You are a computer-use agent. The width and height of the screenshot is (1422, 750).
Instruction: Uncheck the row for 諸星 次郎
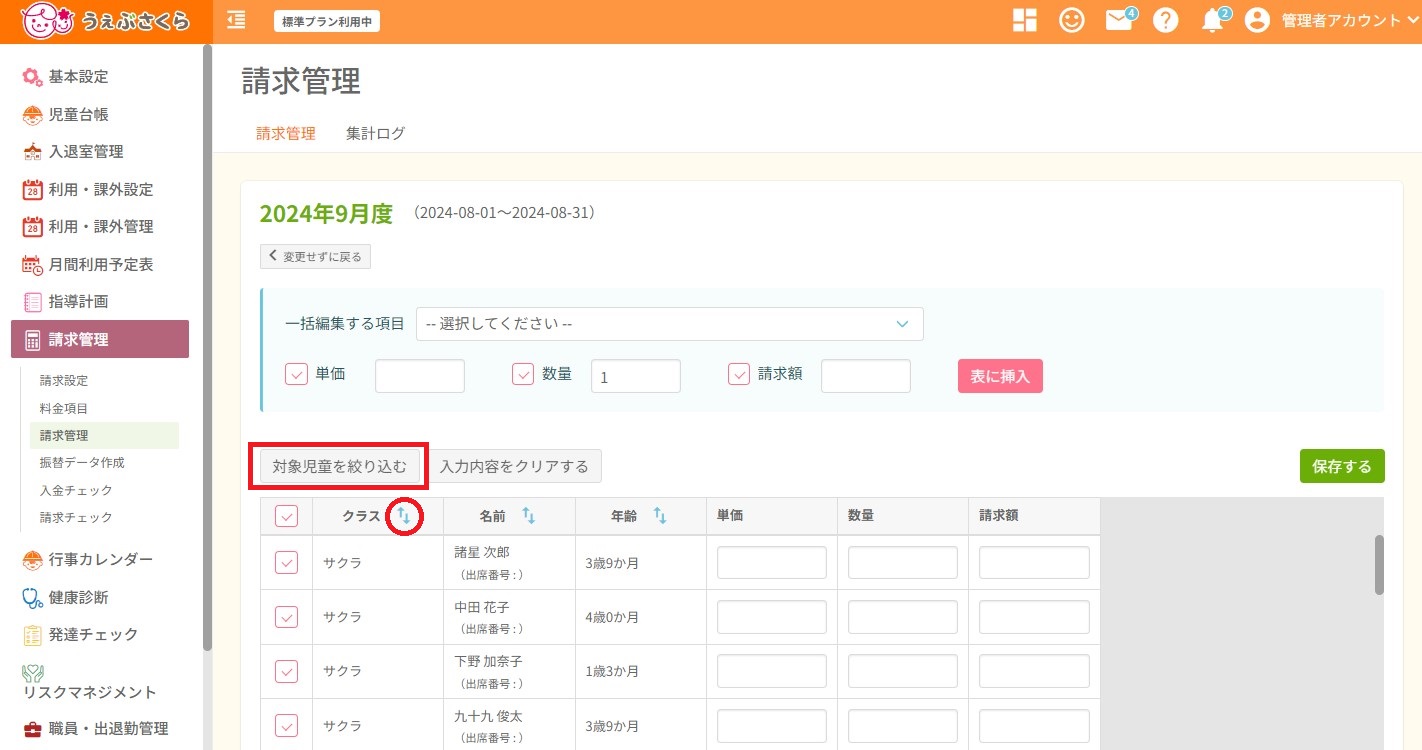(286, 563)
